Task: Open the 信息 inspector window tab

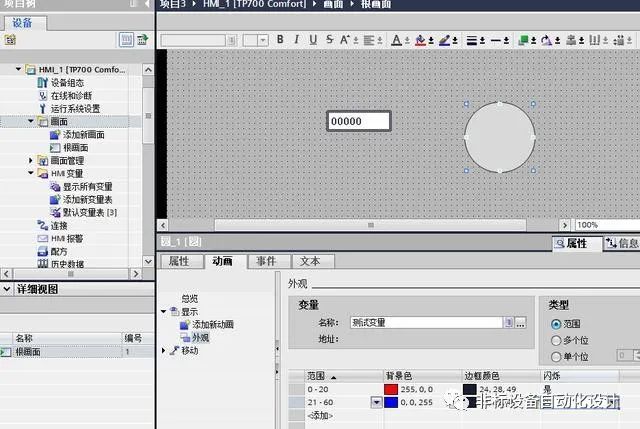Action: [x=622, y=244]
